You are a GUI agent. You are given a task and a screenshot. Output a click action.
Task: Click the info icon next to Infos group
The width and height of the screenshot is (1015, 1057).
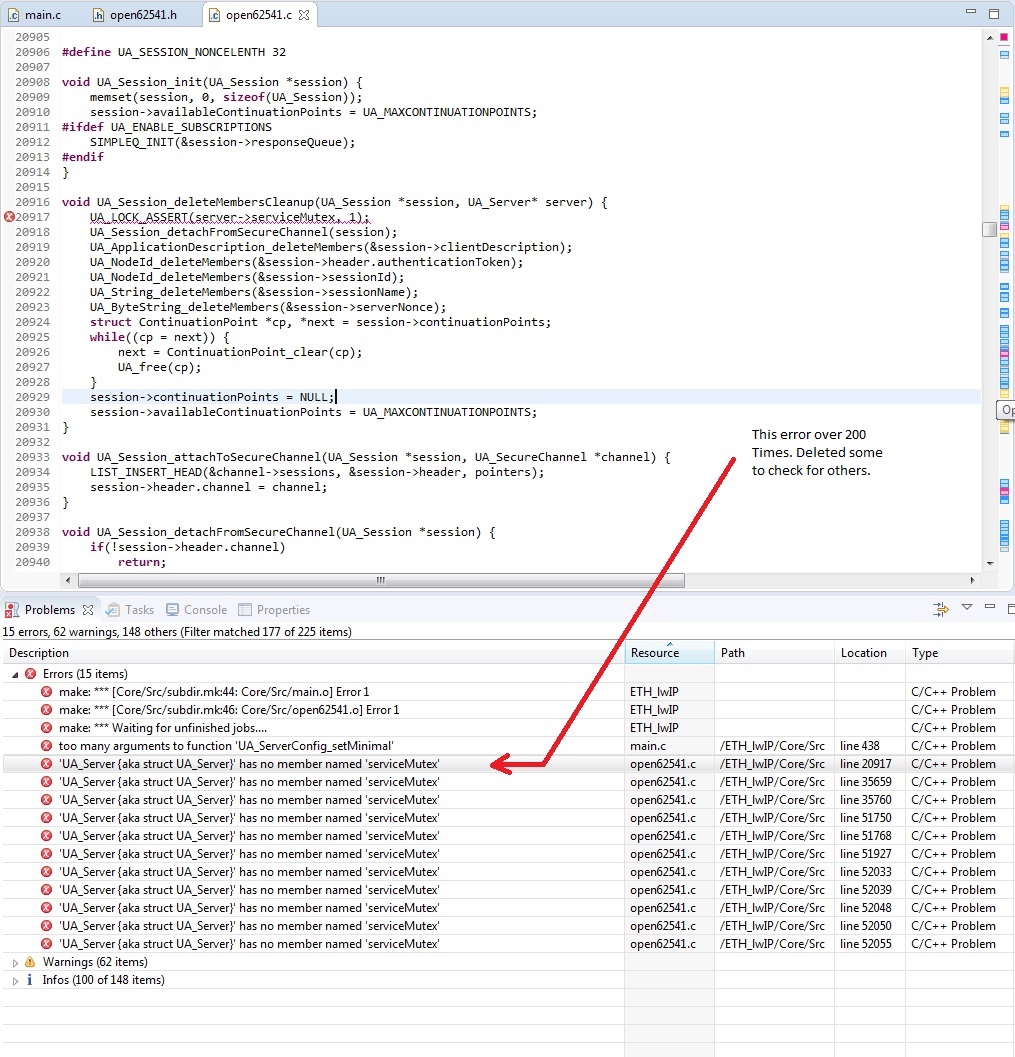[29, 980]
